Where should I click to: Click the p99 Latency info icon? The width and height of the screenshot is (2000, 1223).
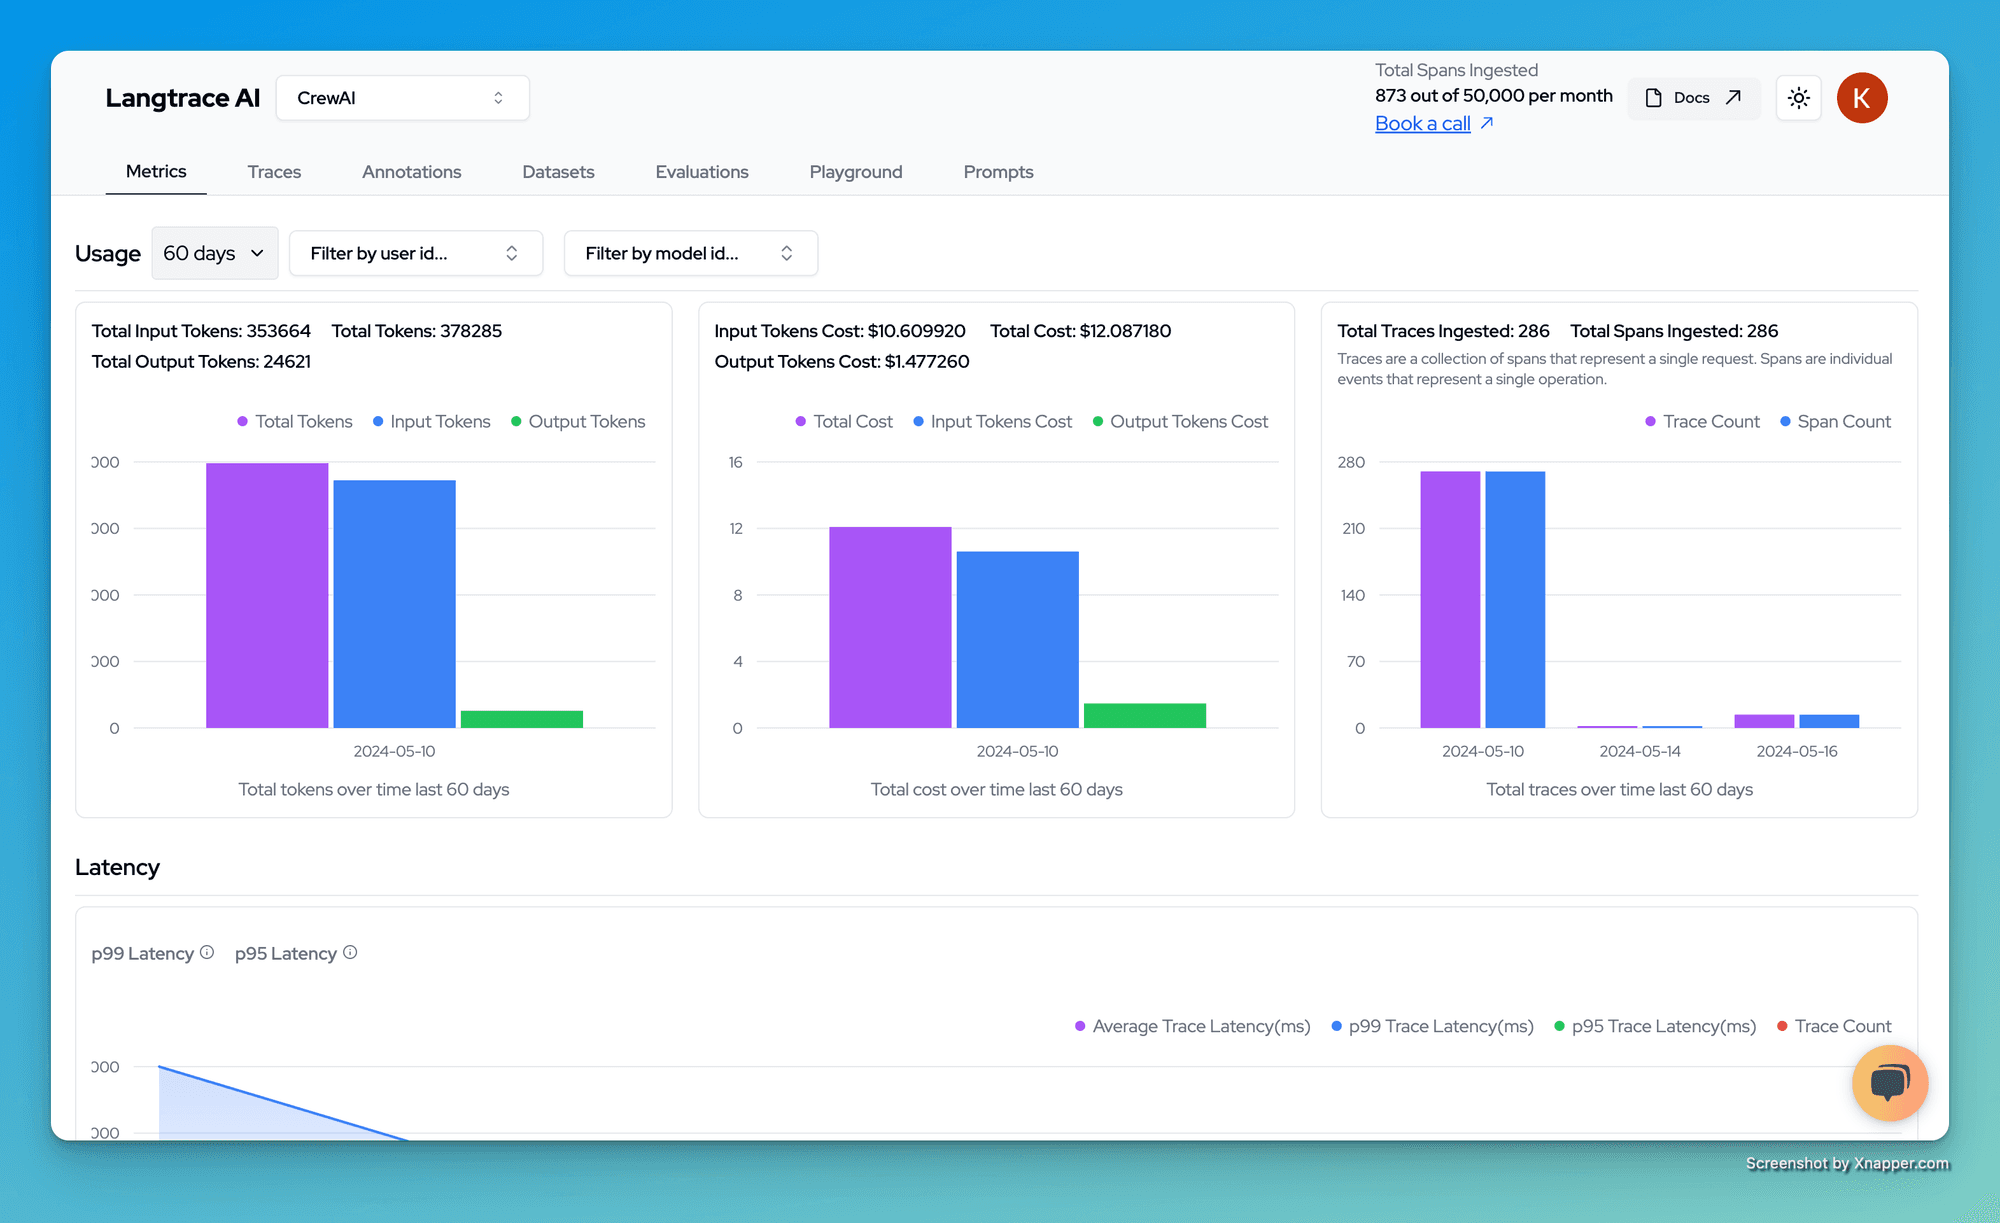click(x=207, y=953)
